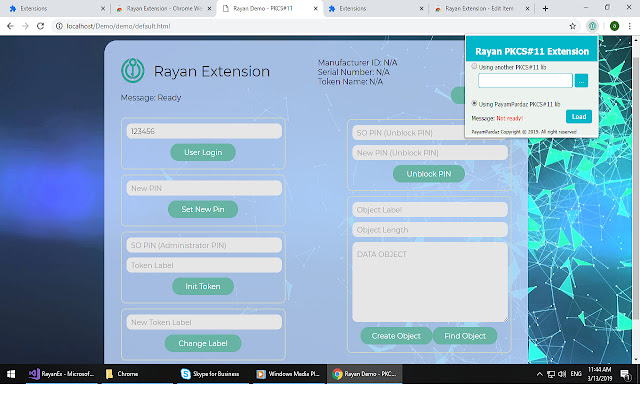This screenshot has height=400, width=640.
Task: View site information icon in address bar
Action: click(59, 26)
